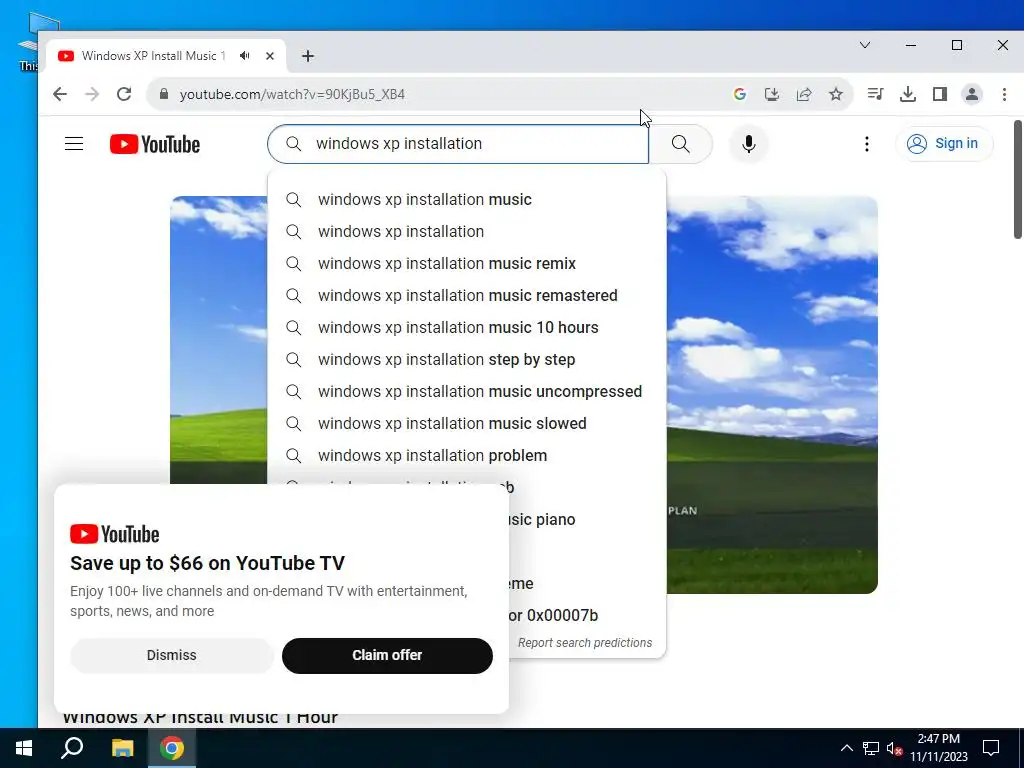Open YouTube guide hamburger menu

click(74, 144)
